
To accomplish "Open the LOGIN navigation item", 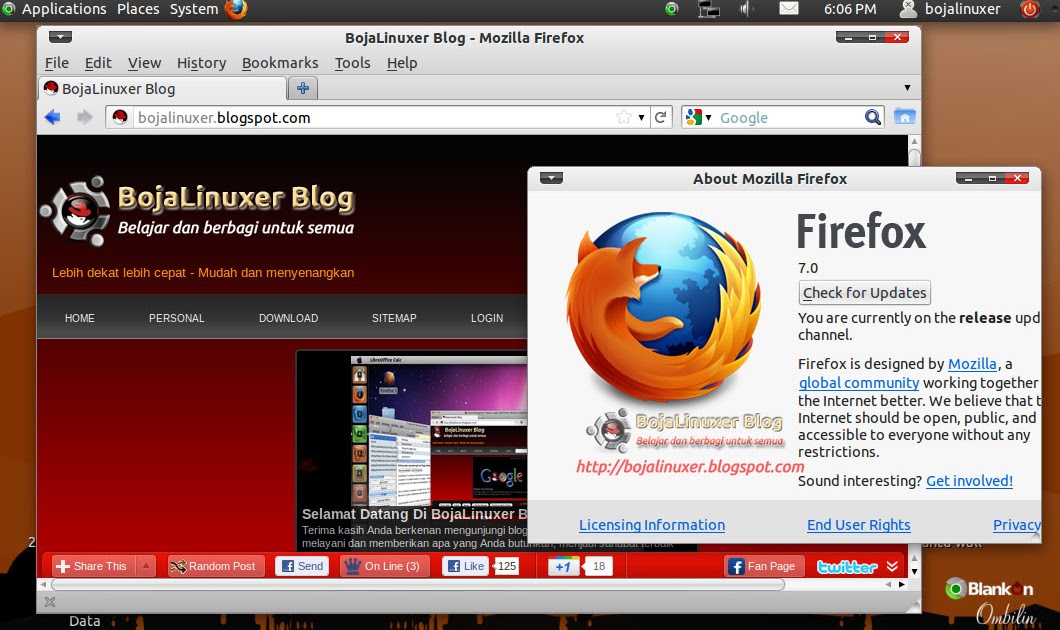I will (487, 318).
